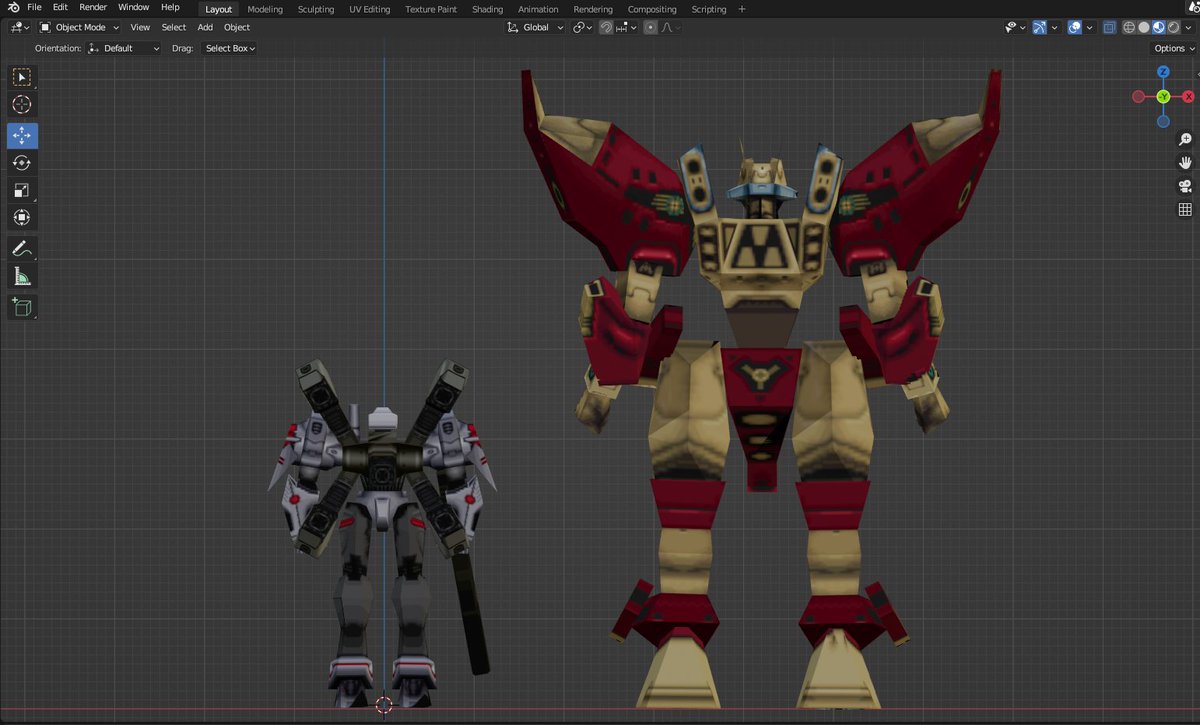
Task: Open the Drag Select Box dropdown
Action: [230, 48]
